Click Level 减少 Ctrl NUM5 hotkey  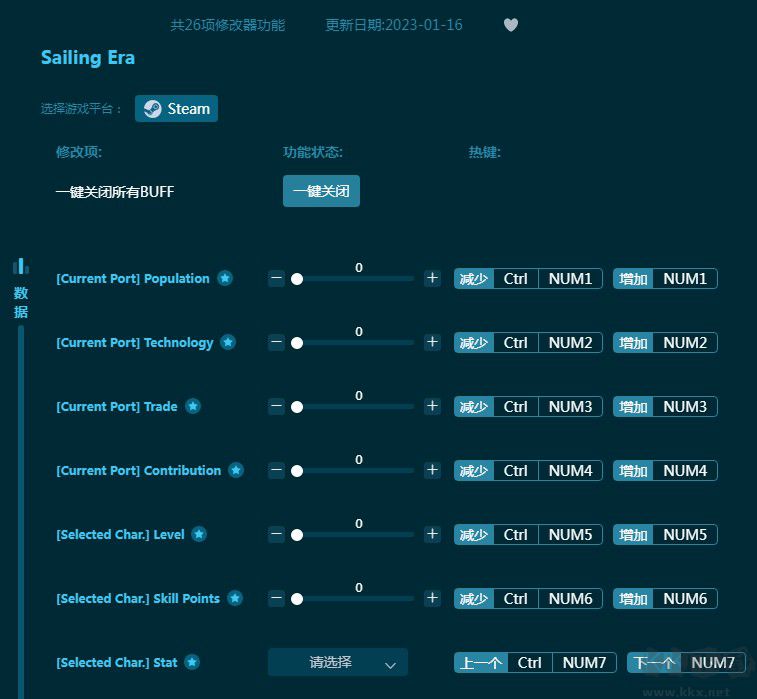coord(528,534)
